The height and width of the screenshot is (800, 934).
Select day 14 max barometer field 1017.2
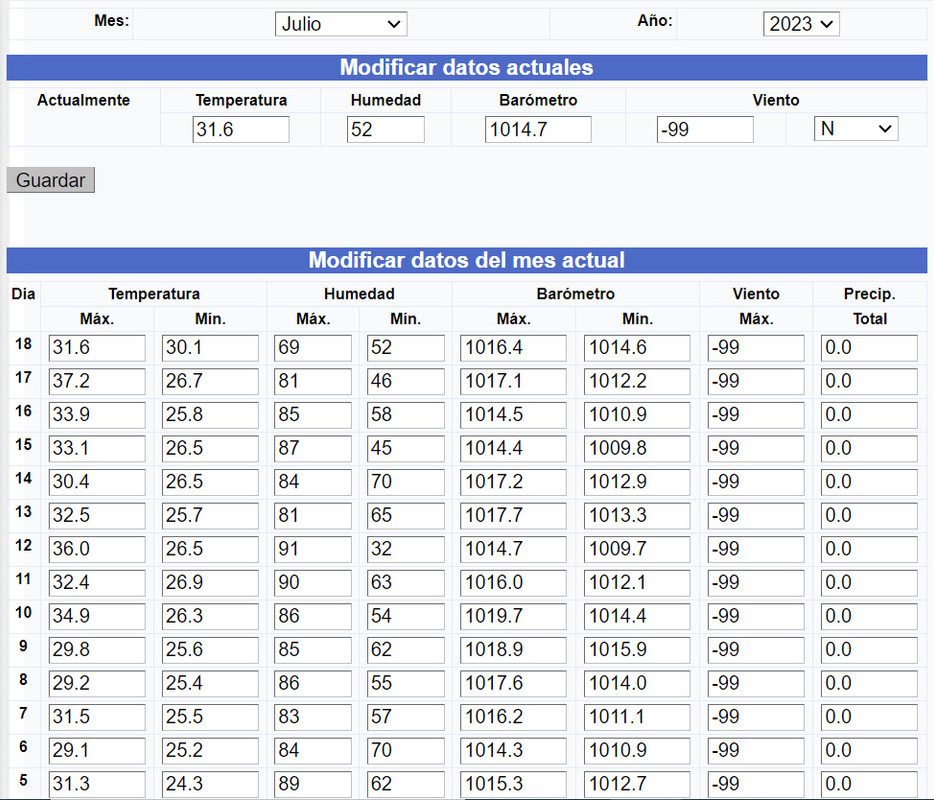click(513, 482)
